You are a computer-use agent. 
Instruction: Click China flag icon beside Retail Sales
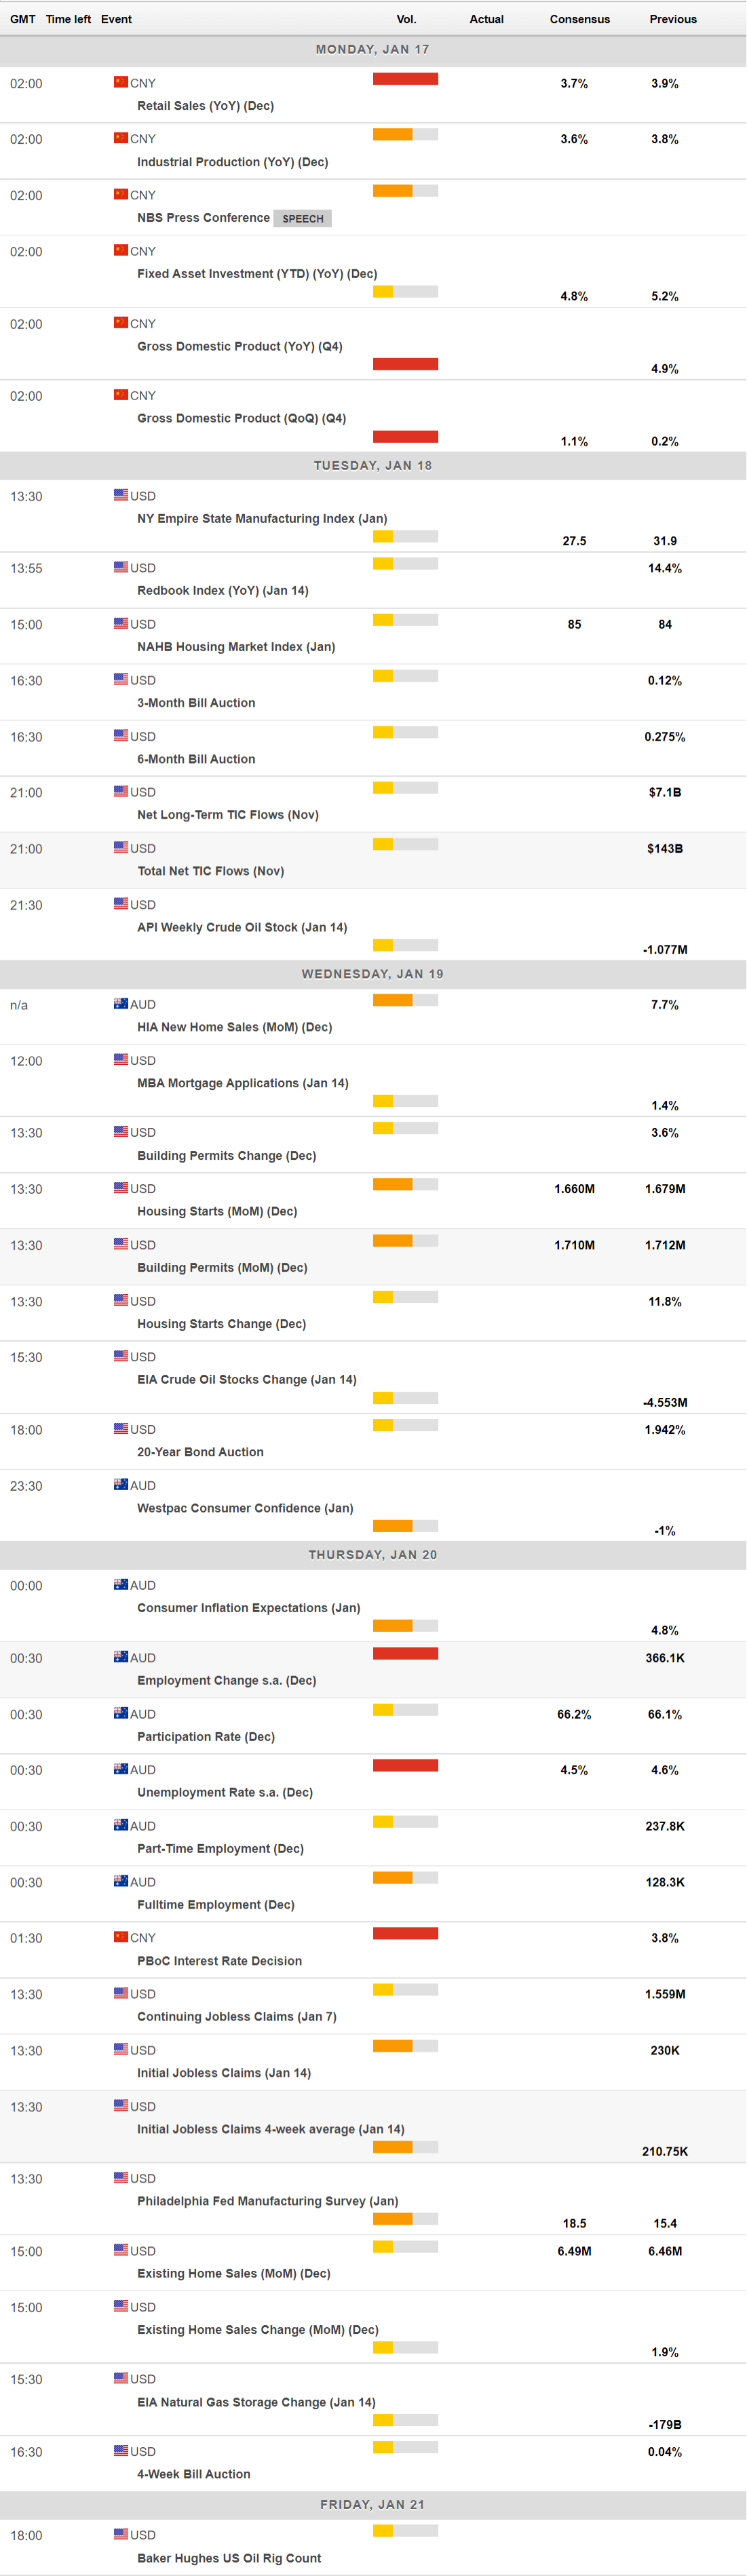point(121,82)
